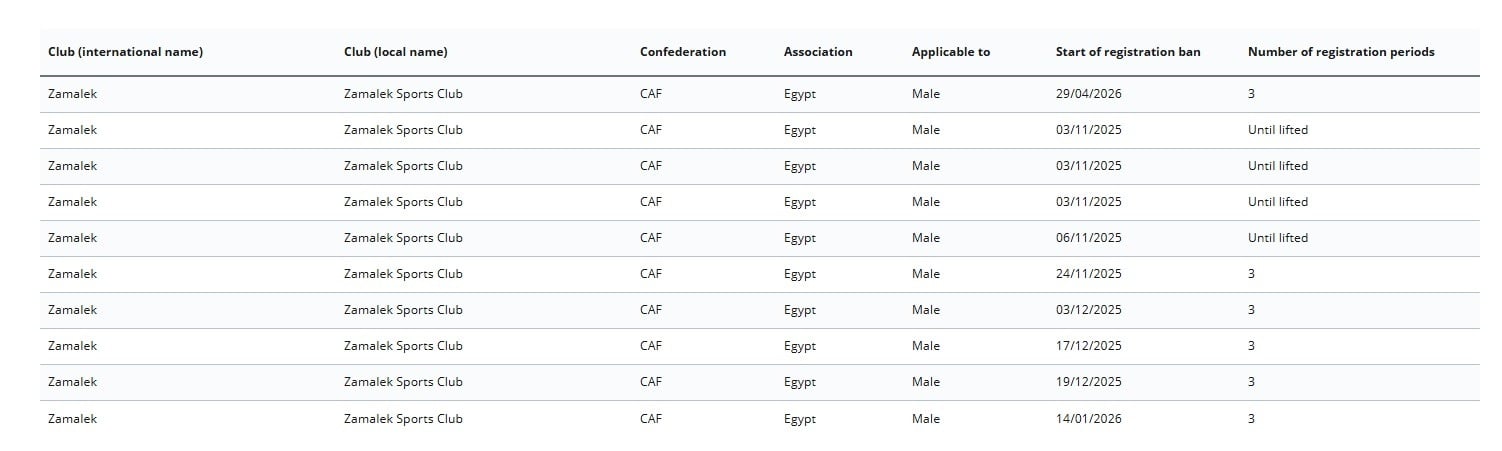Select "CAF" in the 14/01/2026 row

pyautogui.click(x=651, y=419)
